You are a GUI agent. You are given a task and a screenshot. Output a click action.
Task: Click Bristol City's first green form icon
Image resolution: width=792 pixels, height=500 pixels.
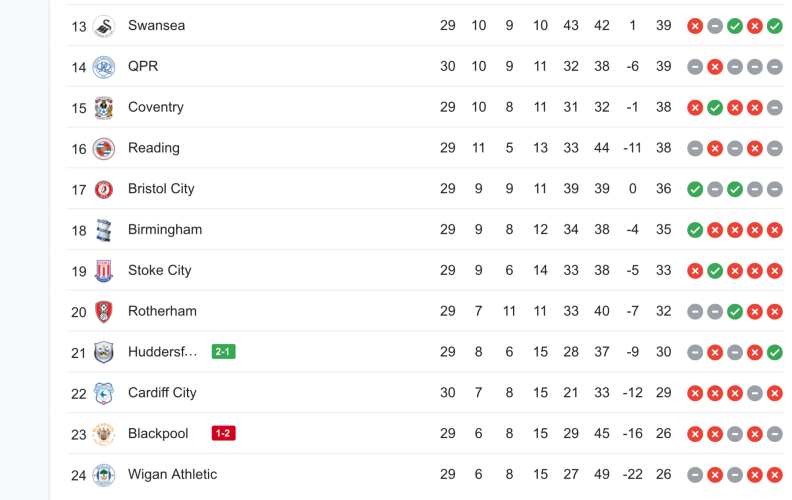click(695, 189)
